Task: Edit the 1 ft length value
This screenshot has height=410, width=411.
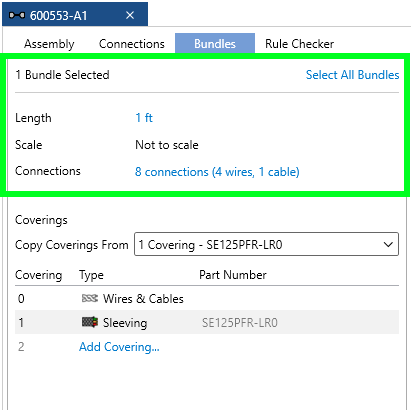Action: point(144,118)
